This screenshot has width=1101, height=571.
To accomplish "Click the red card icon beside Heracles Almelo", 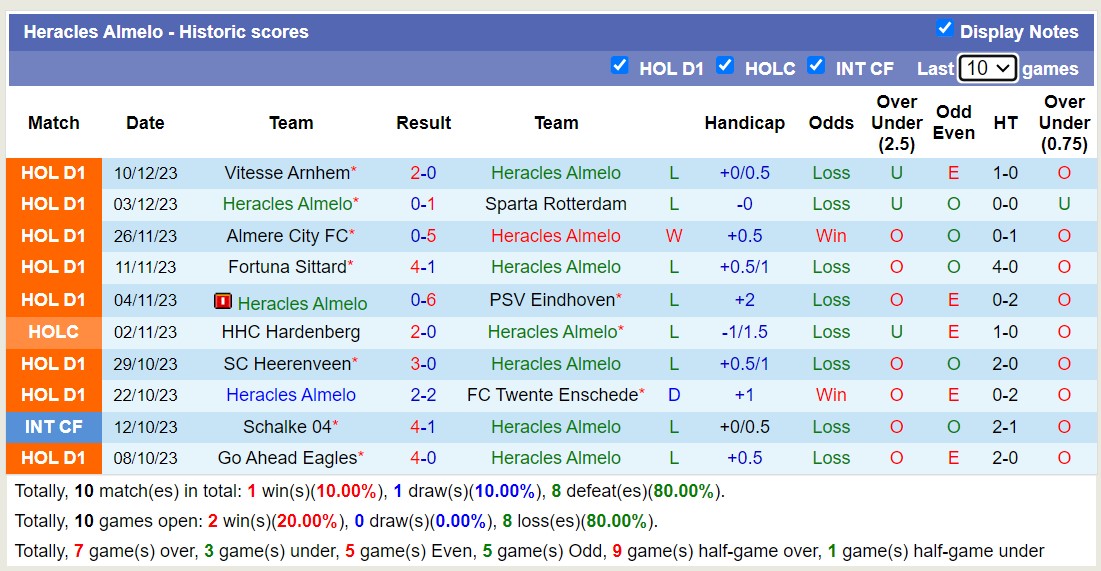I will click(223, 302).
